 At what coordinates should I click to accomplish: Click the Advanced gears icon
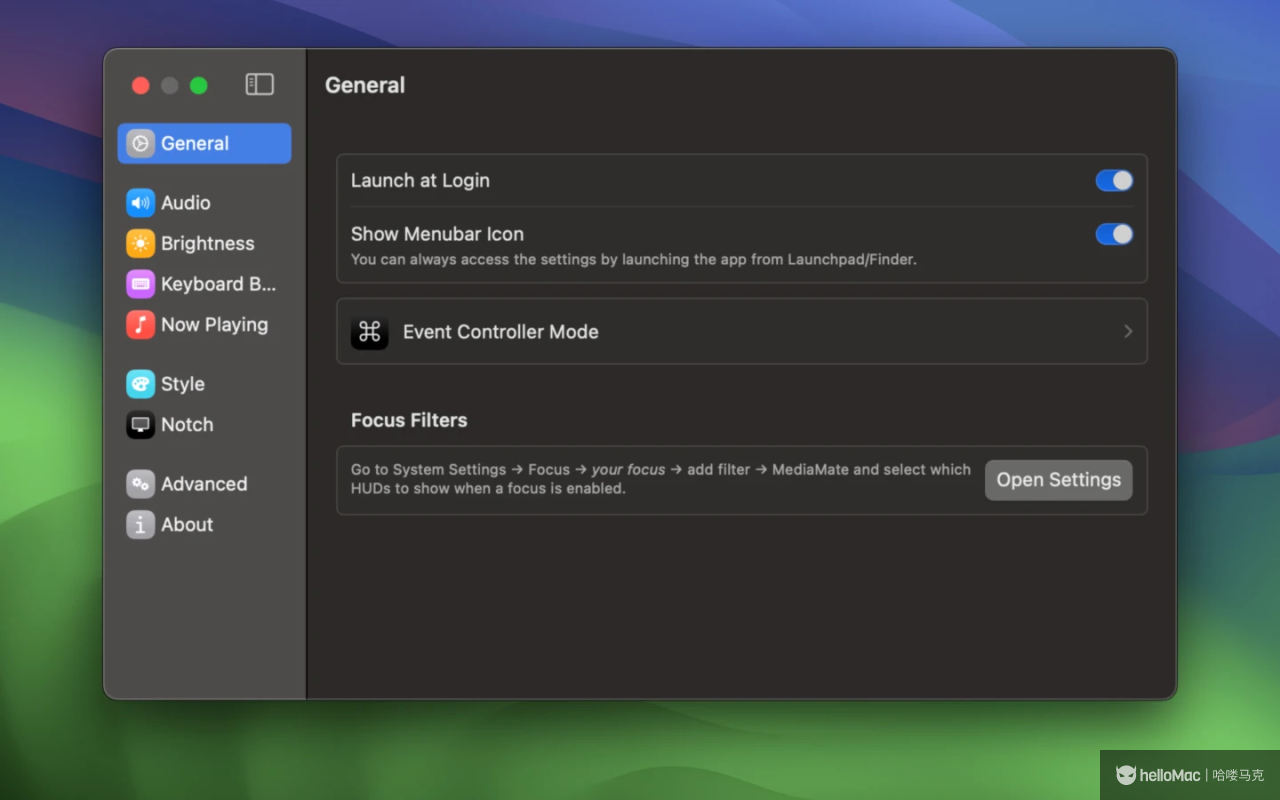pyautogui.click(x=140, y=484)
